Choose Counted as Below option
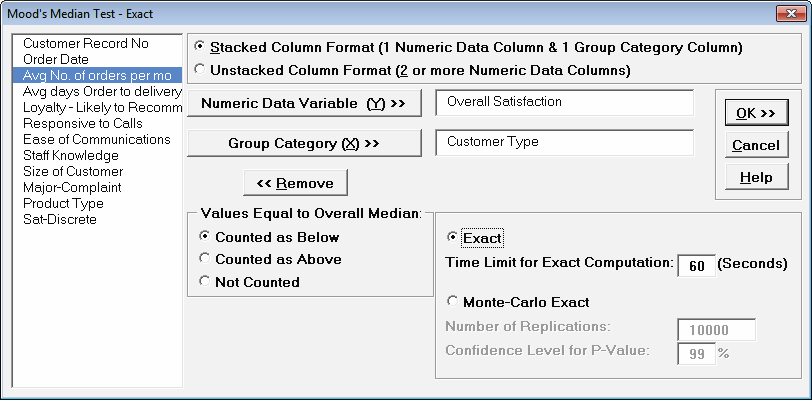Screen dimensions: 812x400 coord(206,237)
